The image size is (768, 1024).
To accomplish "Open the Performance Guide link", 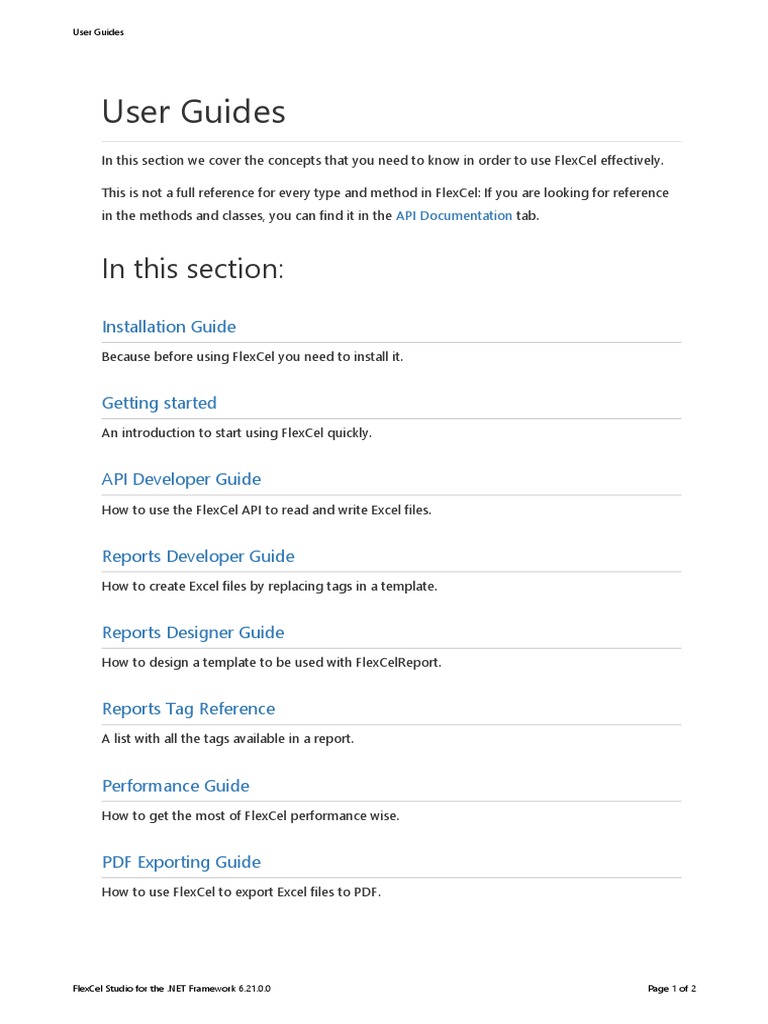I will (175, 786).
